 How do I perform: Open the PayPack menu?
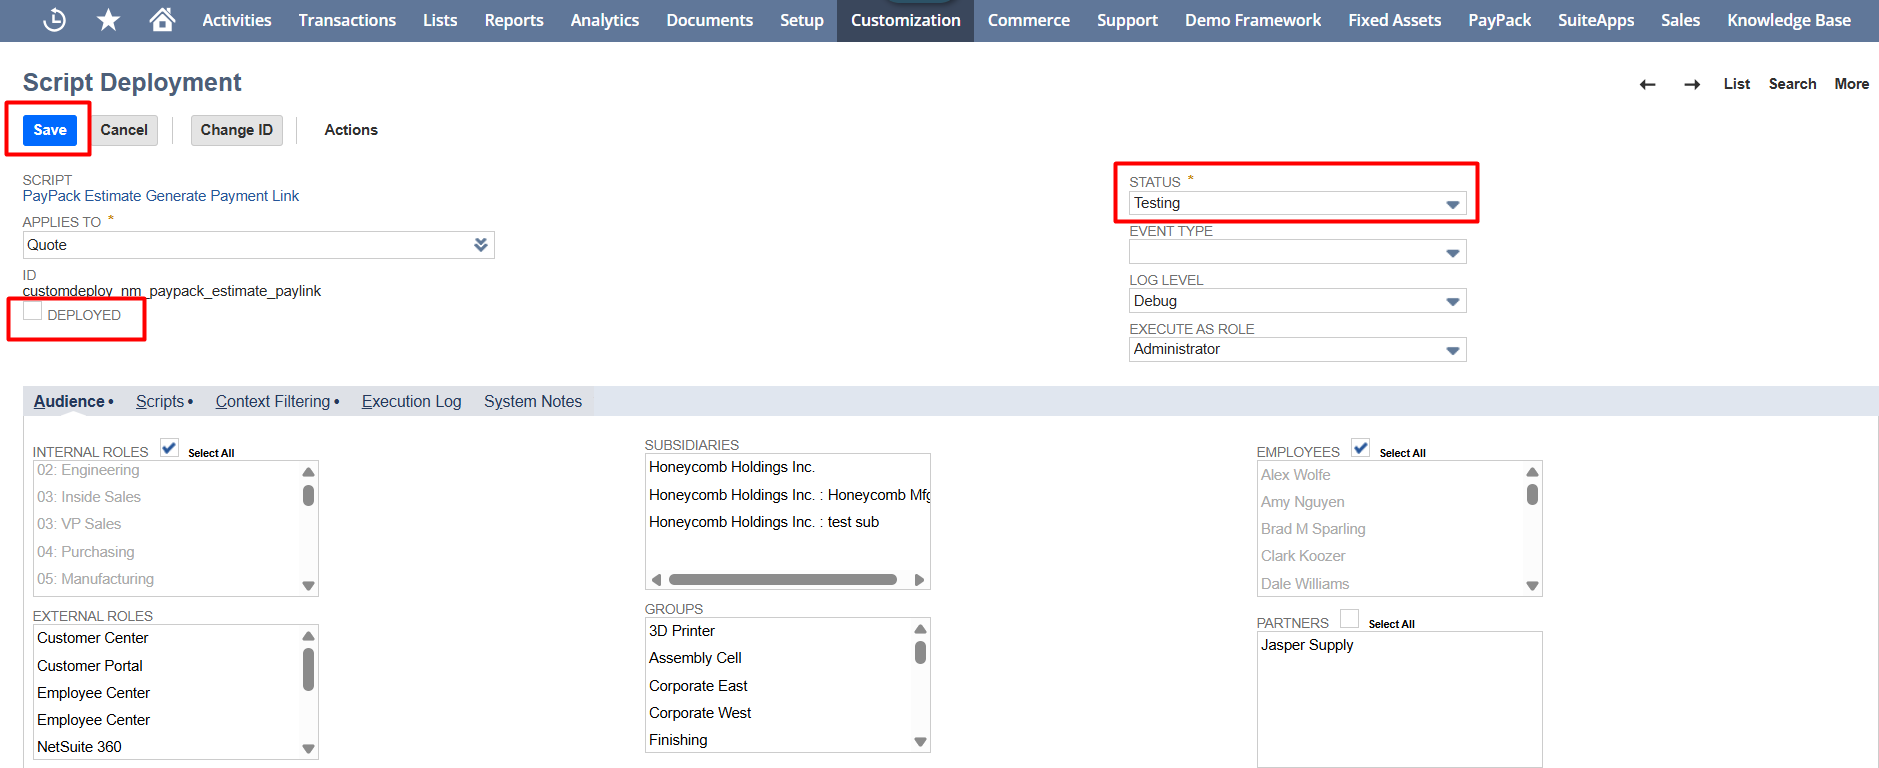pos(1499,20)
